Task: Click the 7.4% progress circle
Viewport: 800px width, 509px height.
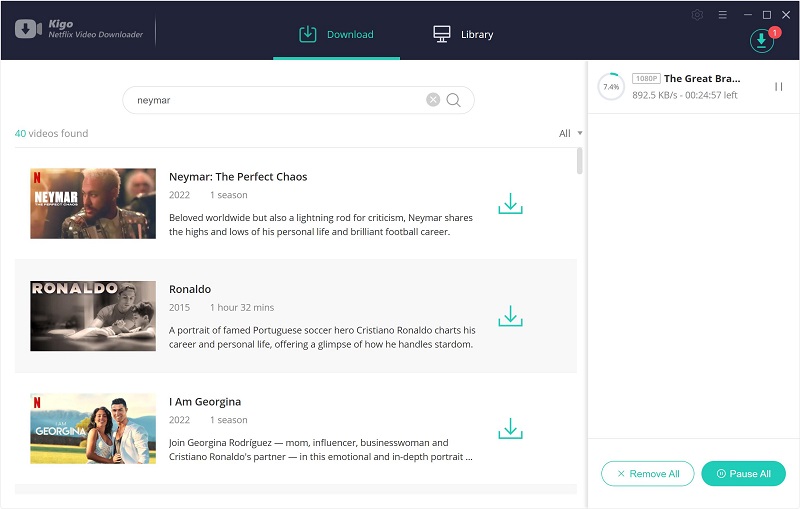Action: coord(611,87)
